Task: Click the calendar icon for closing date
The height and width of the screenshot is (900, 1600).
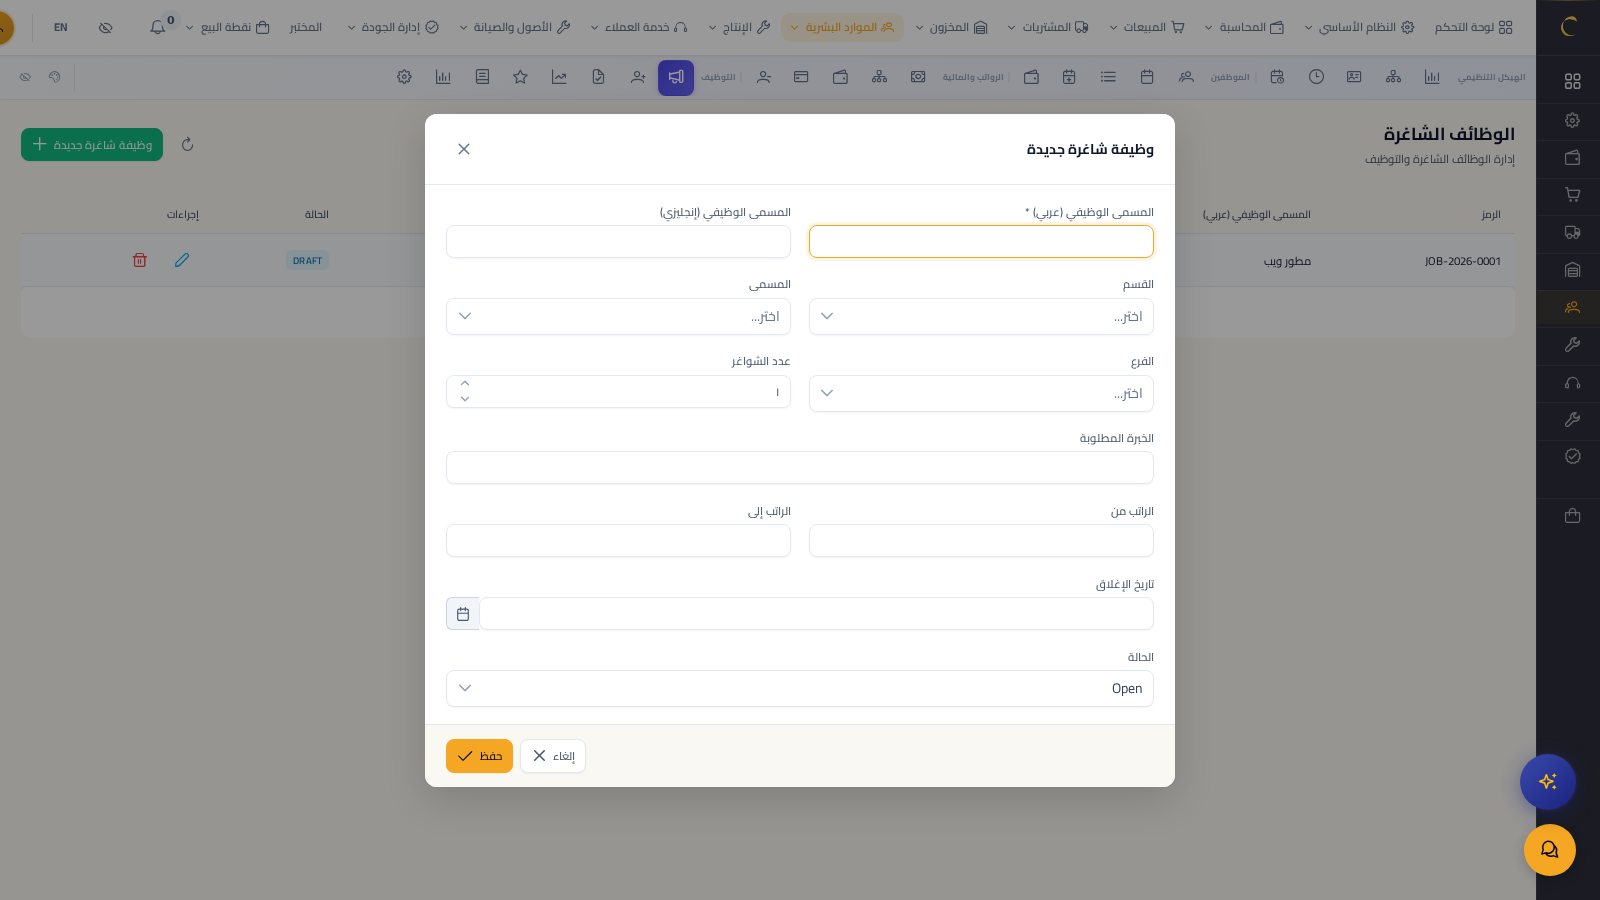Action: [x=463, y=614]
